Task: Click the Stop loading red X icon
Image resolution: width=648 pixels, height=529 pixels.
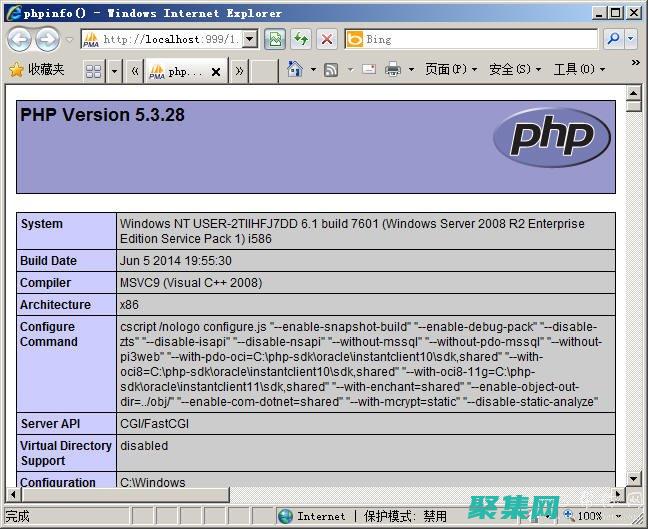Action: pyautogui.click(x=326, y=39)
